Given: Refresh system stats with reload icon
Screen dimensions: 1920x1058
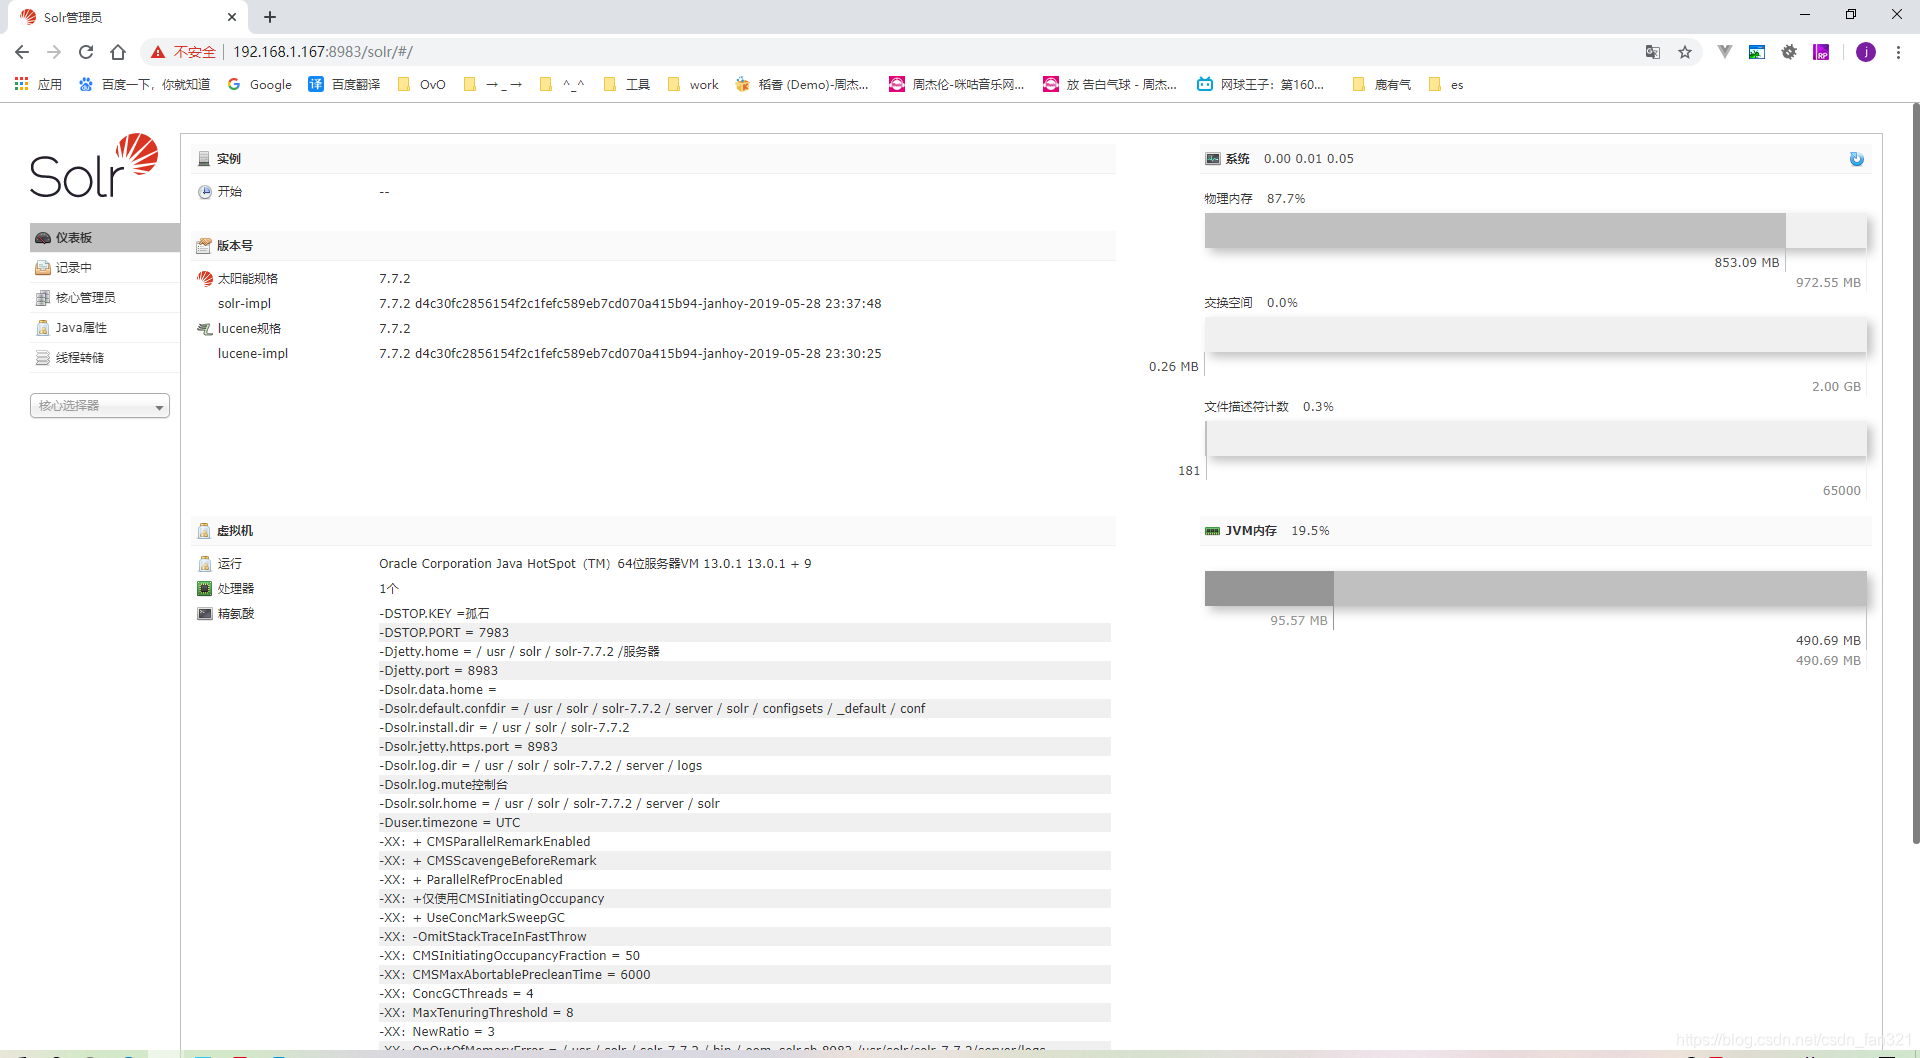Looking at the screenshot, I should (1857, 159).
